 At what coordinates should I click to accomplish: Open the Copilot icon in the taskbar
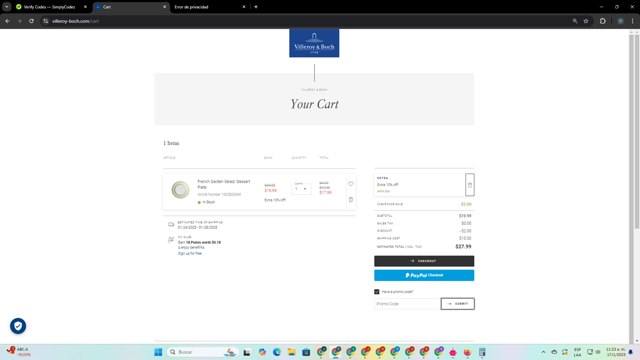262,352
